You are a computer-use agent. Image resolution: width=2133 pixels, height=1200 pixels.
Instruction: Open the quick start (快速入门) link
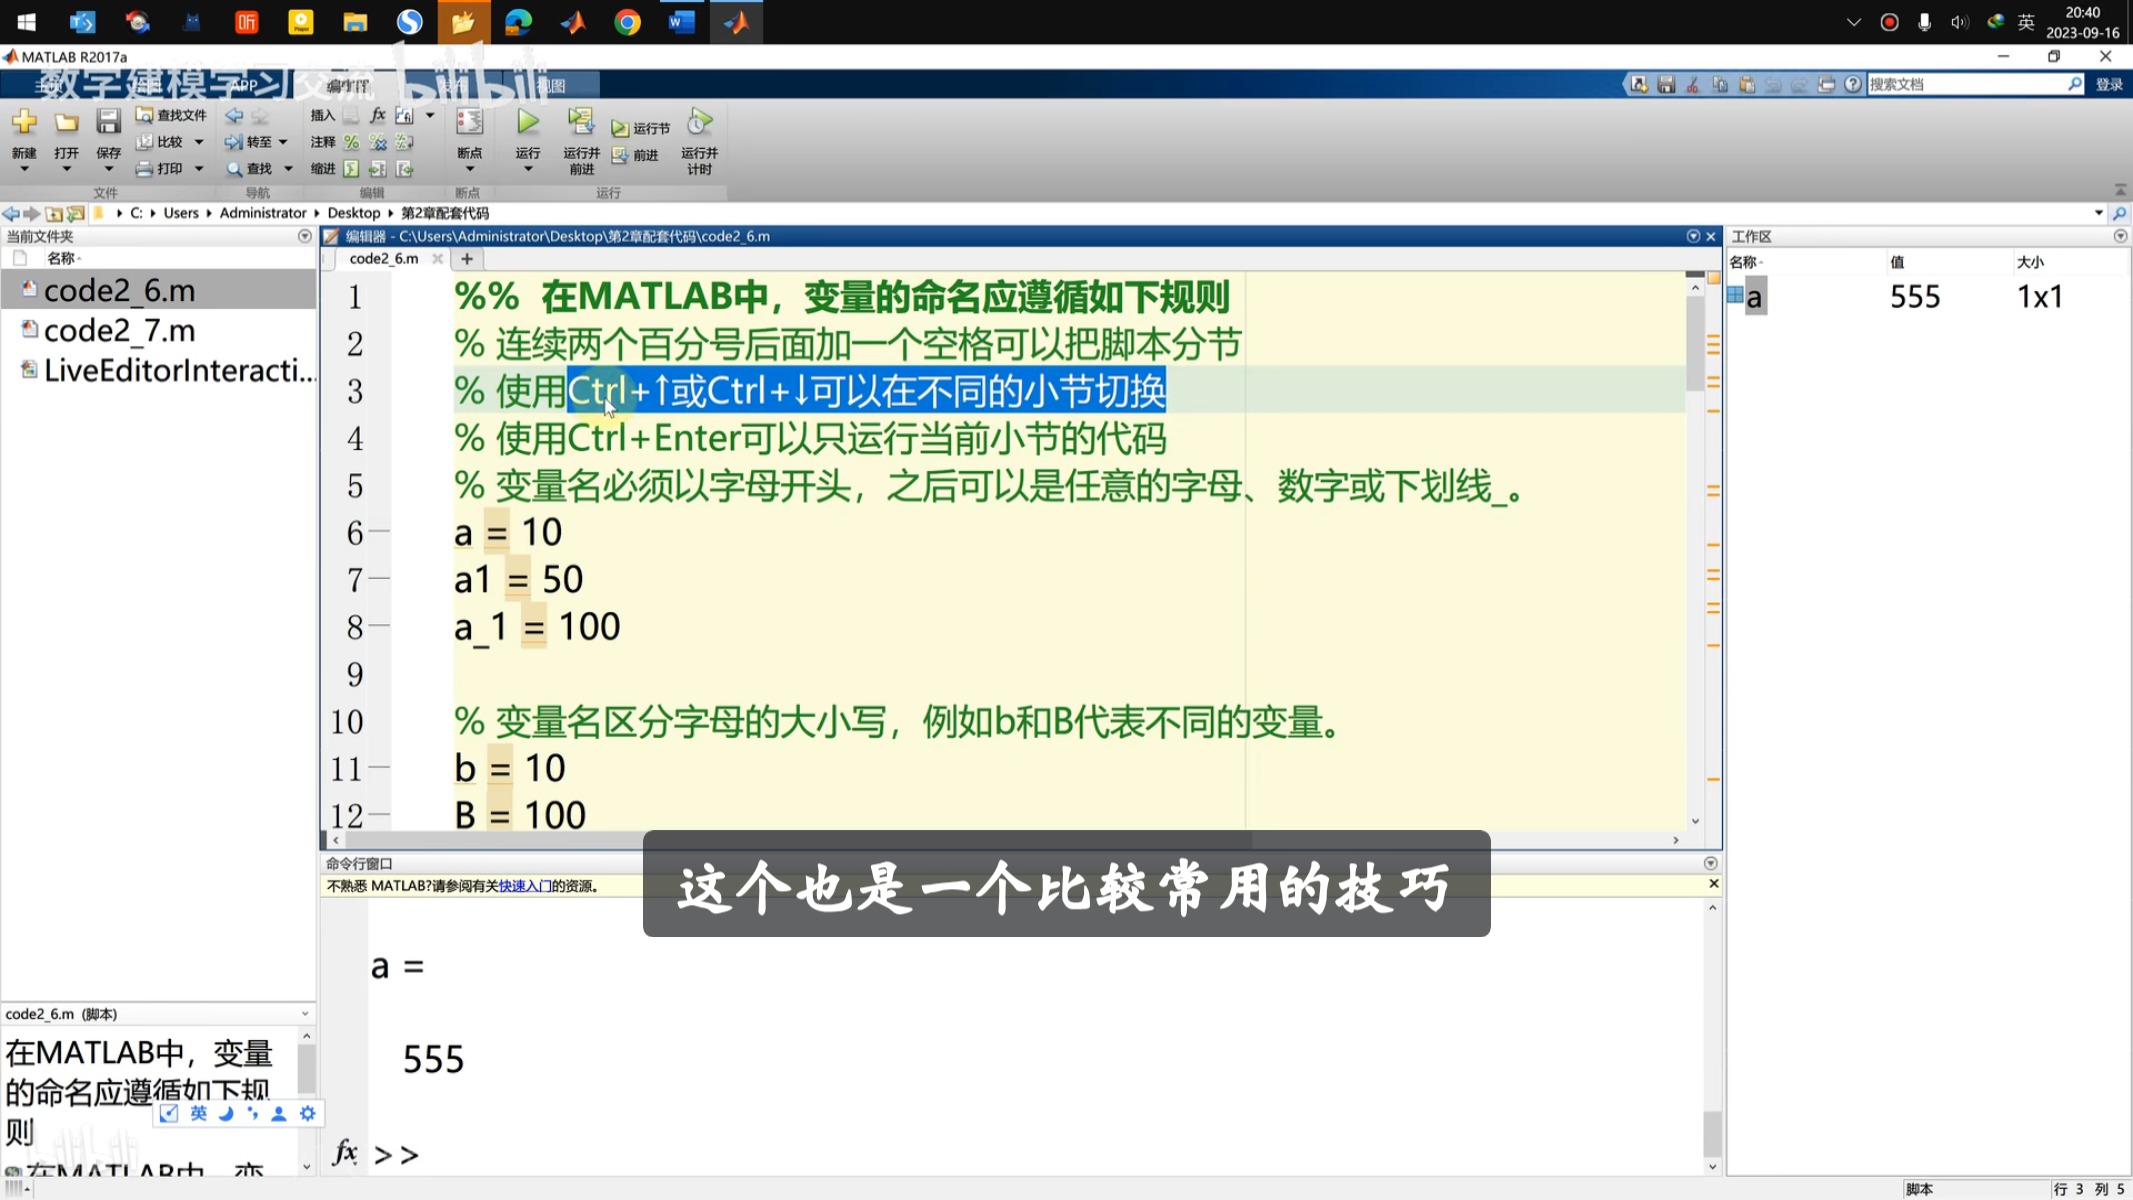pyautogui.click(x=524, y=886)
